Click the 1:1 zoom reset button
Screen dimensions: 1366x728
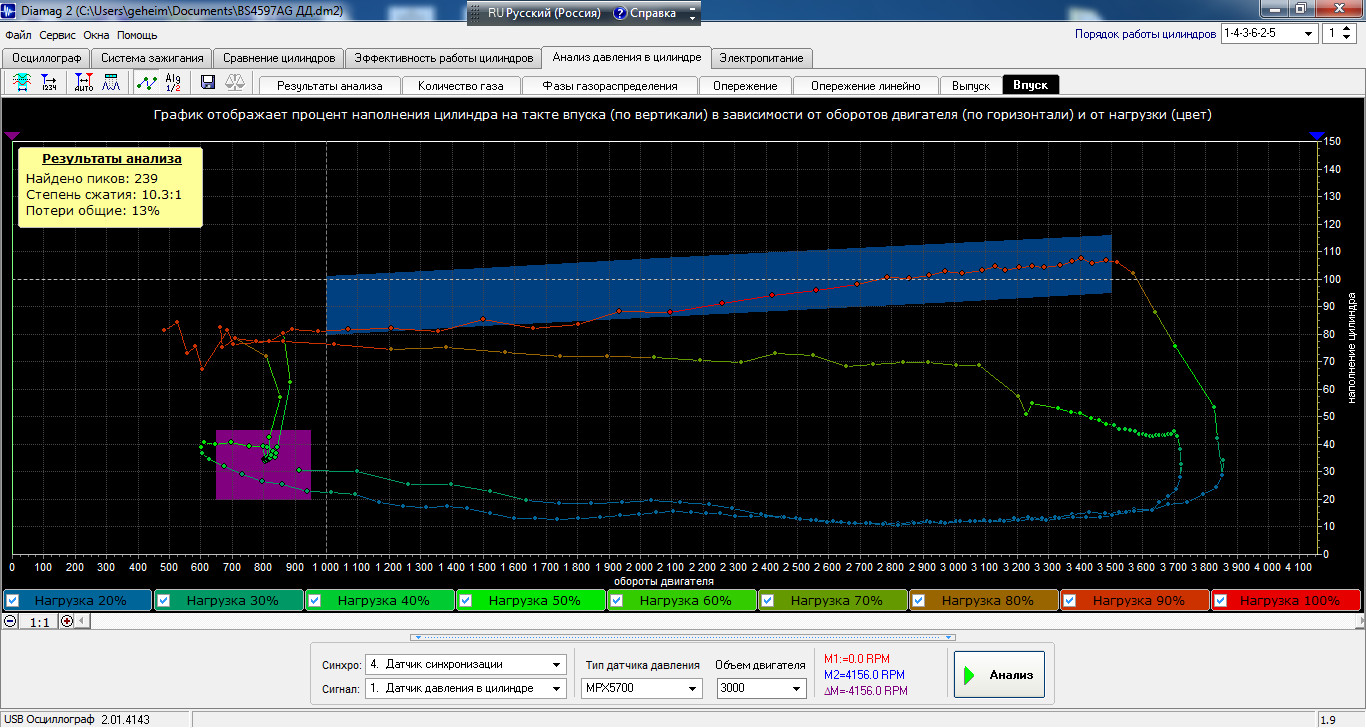coord(40,622)
